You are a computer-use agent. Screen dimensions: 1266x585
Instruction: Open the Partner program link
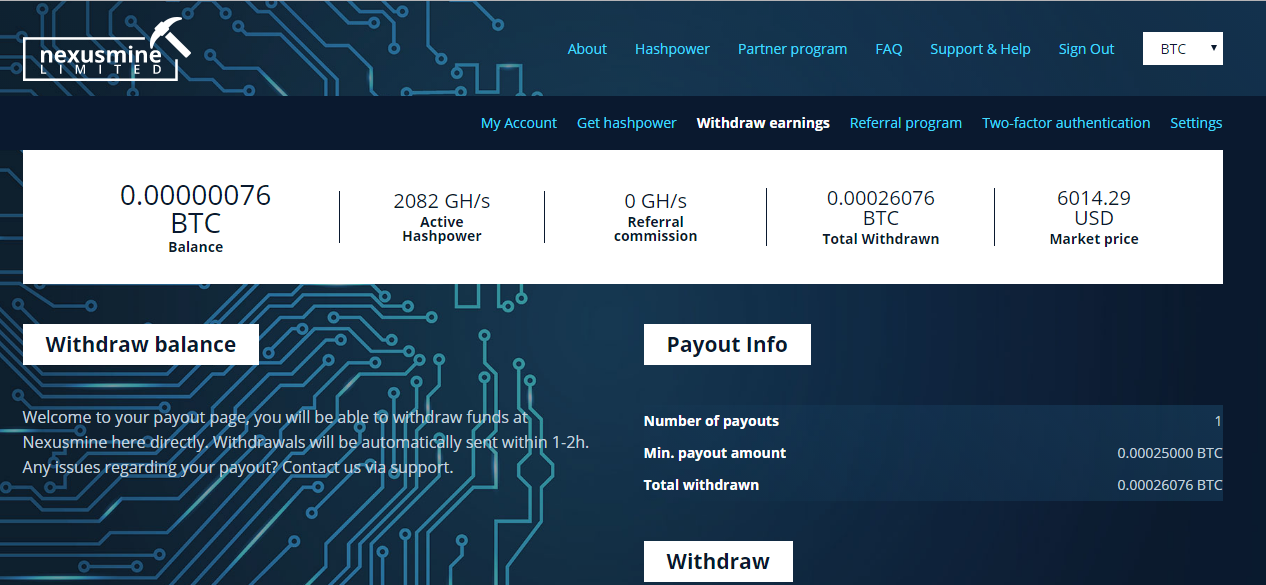(x=792, y=49)
